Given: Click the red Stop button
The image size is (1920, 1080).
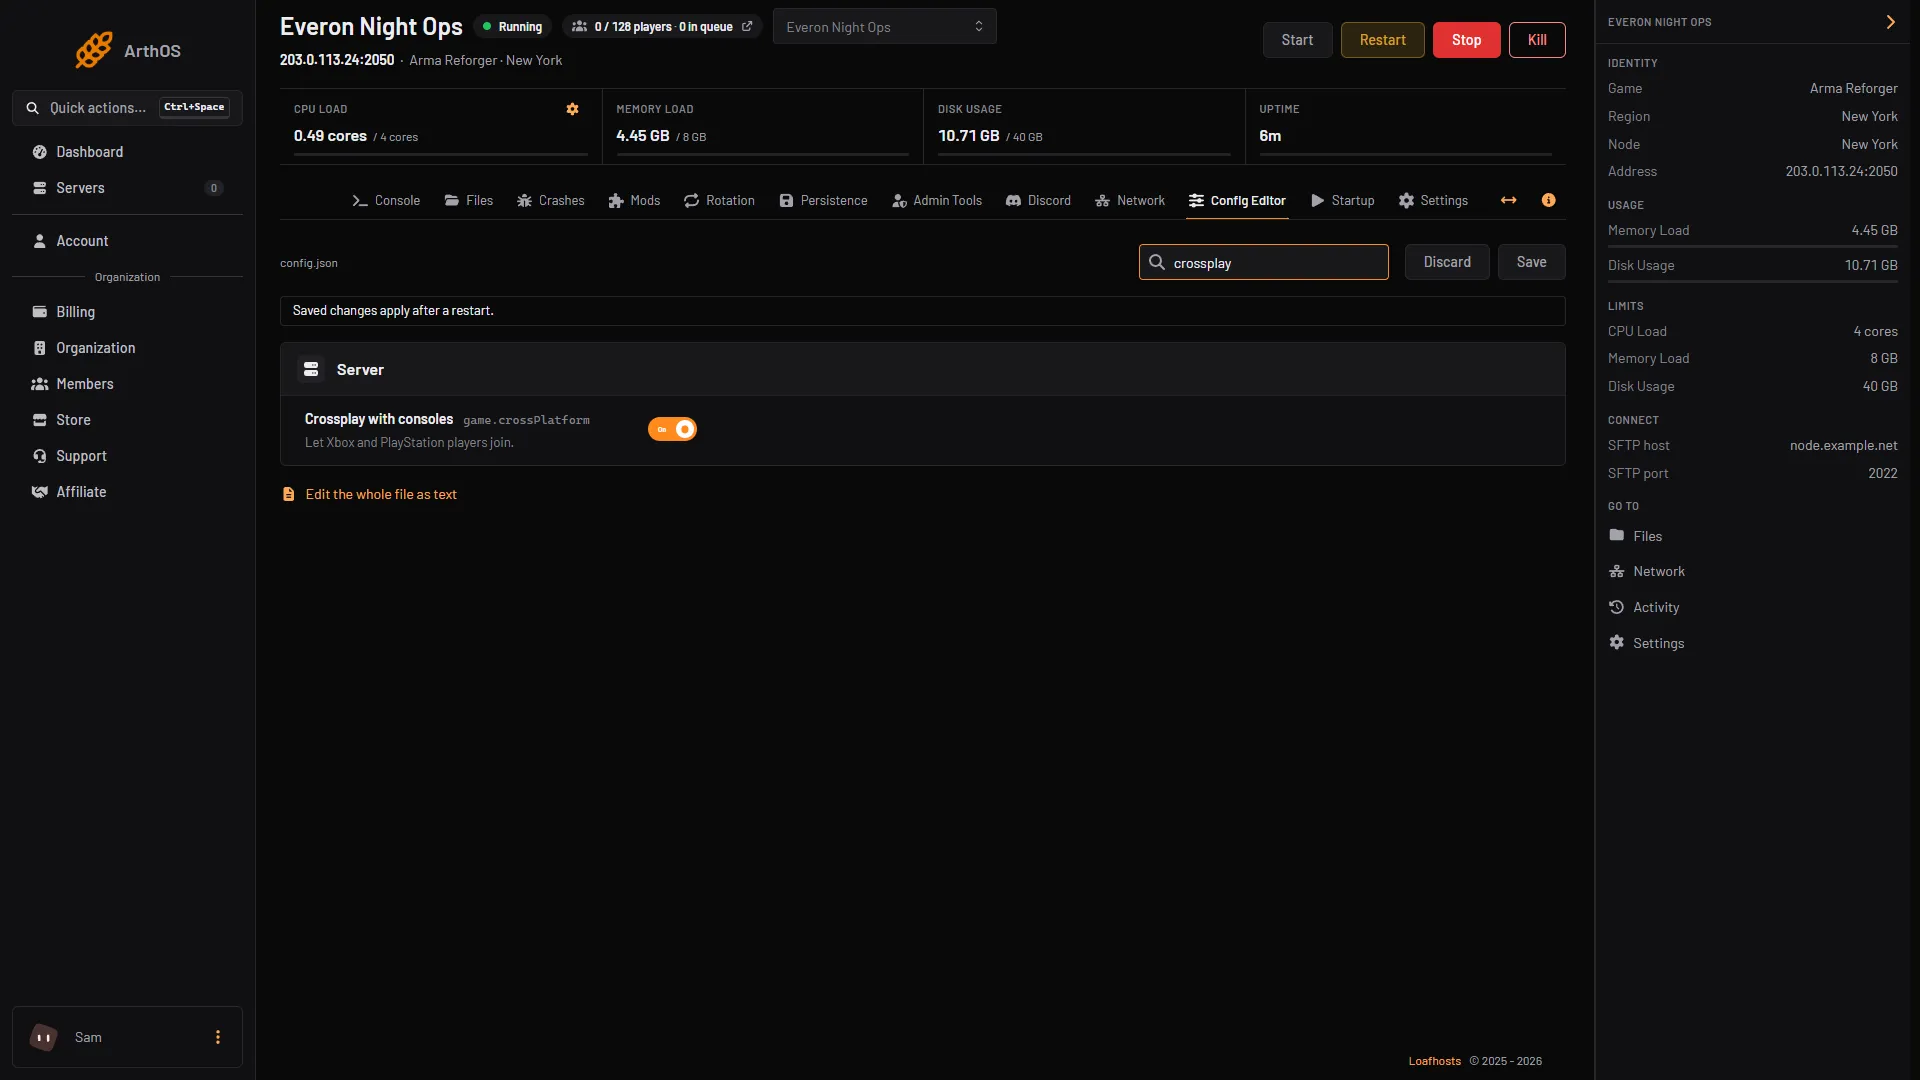Looking at the screenshot, I should 1466,40.
